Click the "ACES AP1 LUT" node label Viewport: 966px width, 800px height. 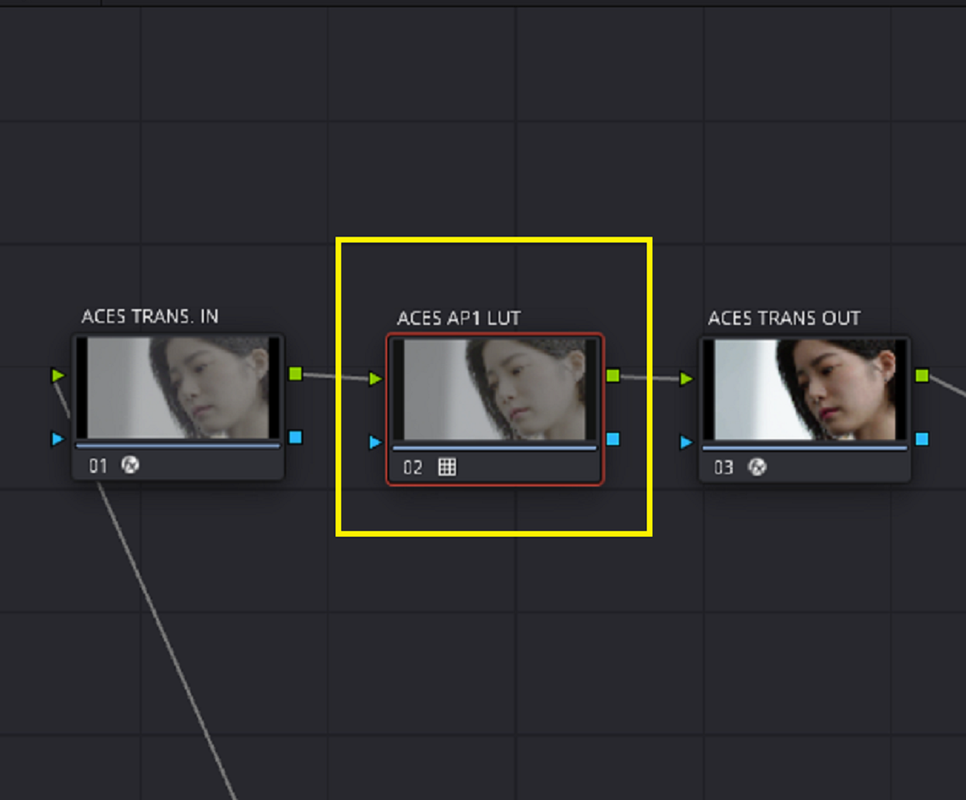click(x=459, y=318)
